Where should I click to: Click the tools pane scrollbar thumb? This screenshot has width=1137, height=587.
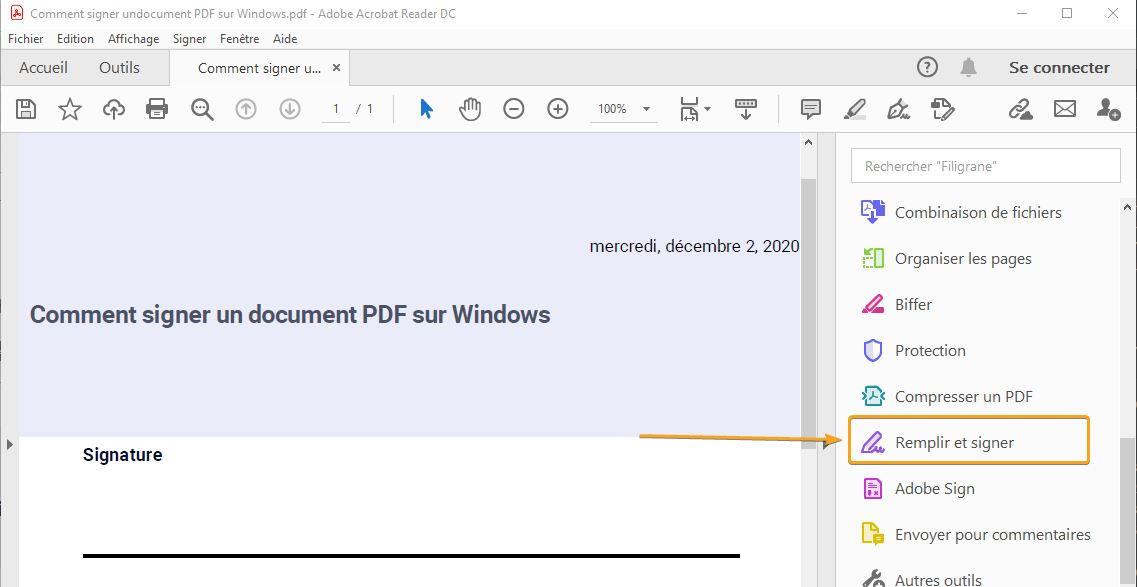point(1129,512)
